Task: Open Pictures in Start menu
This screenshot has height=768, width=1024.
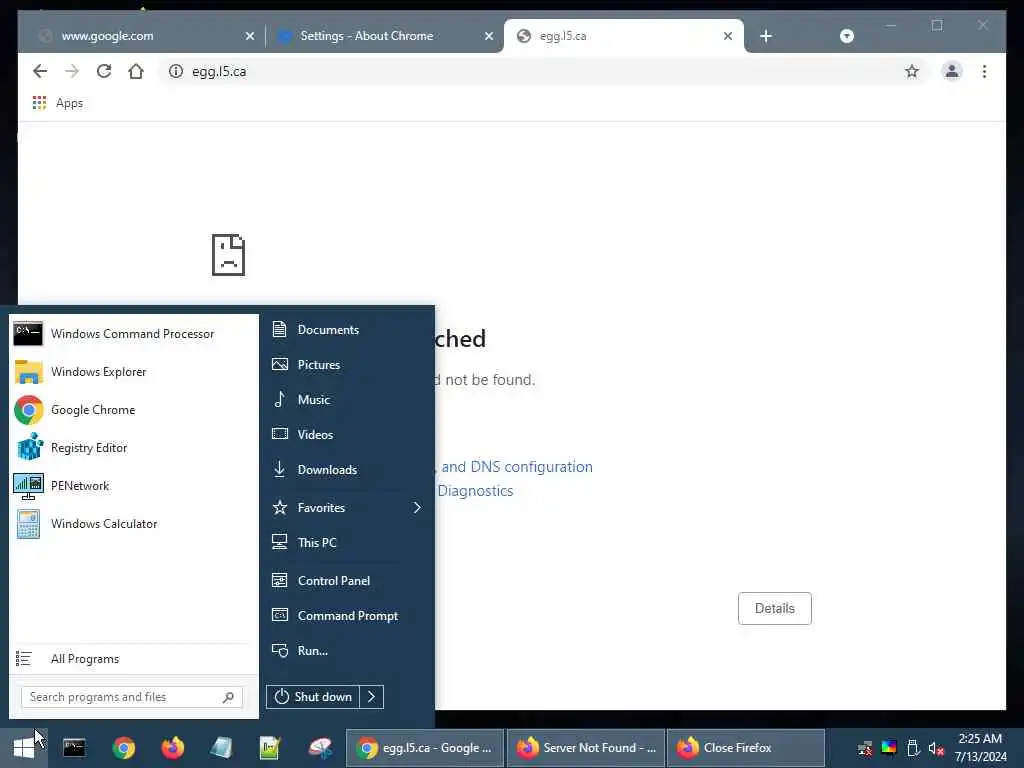Action: click(346, 364)
